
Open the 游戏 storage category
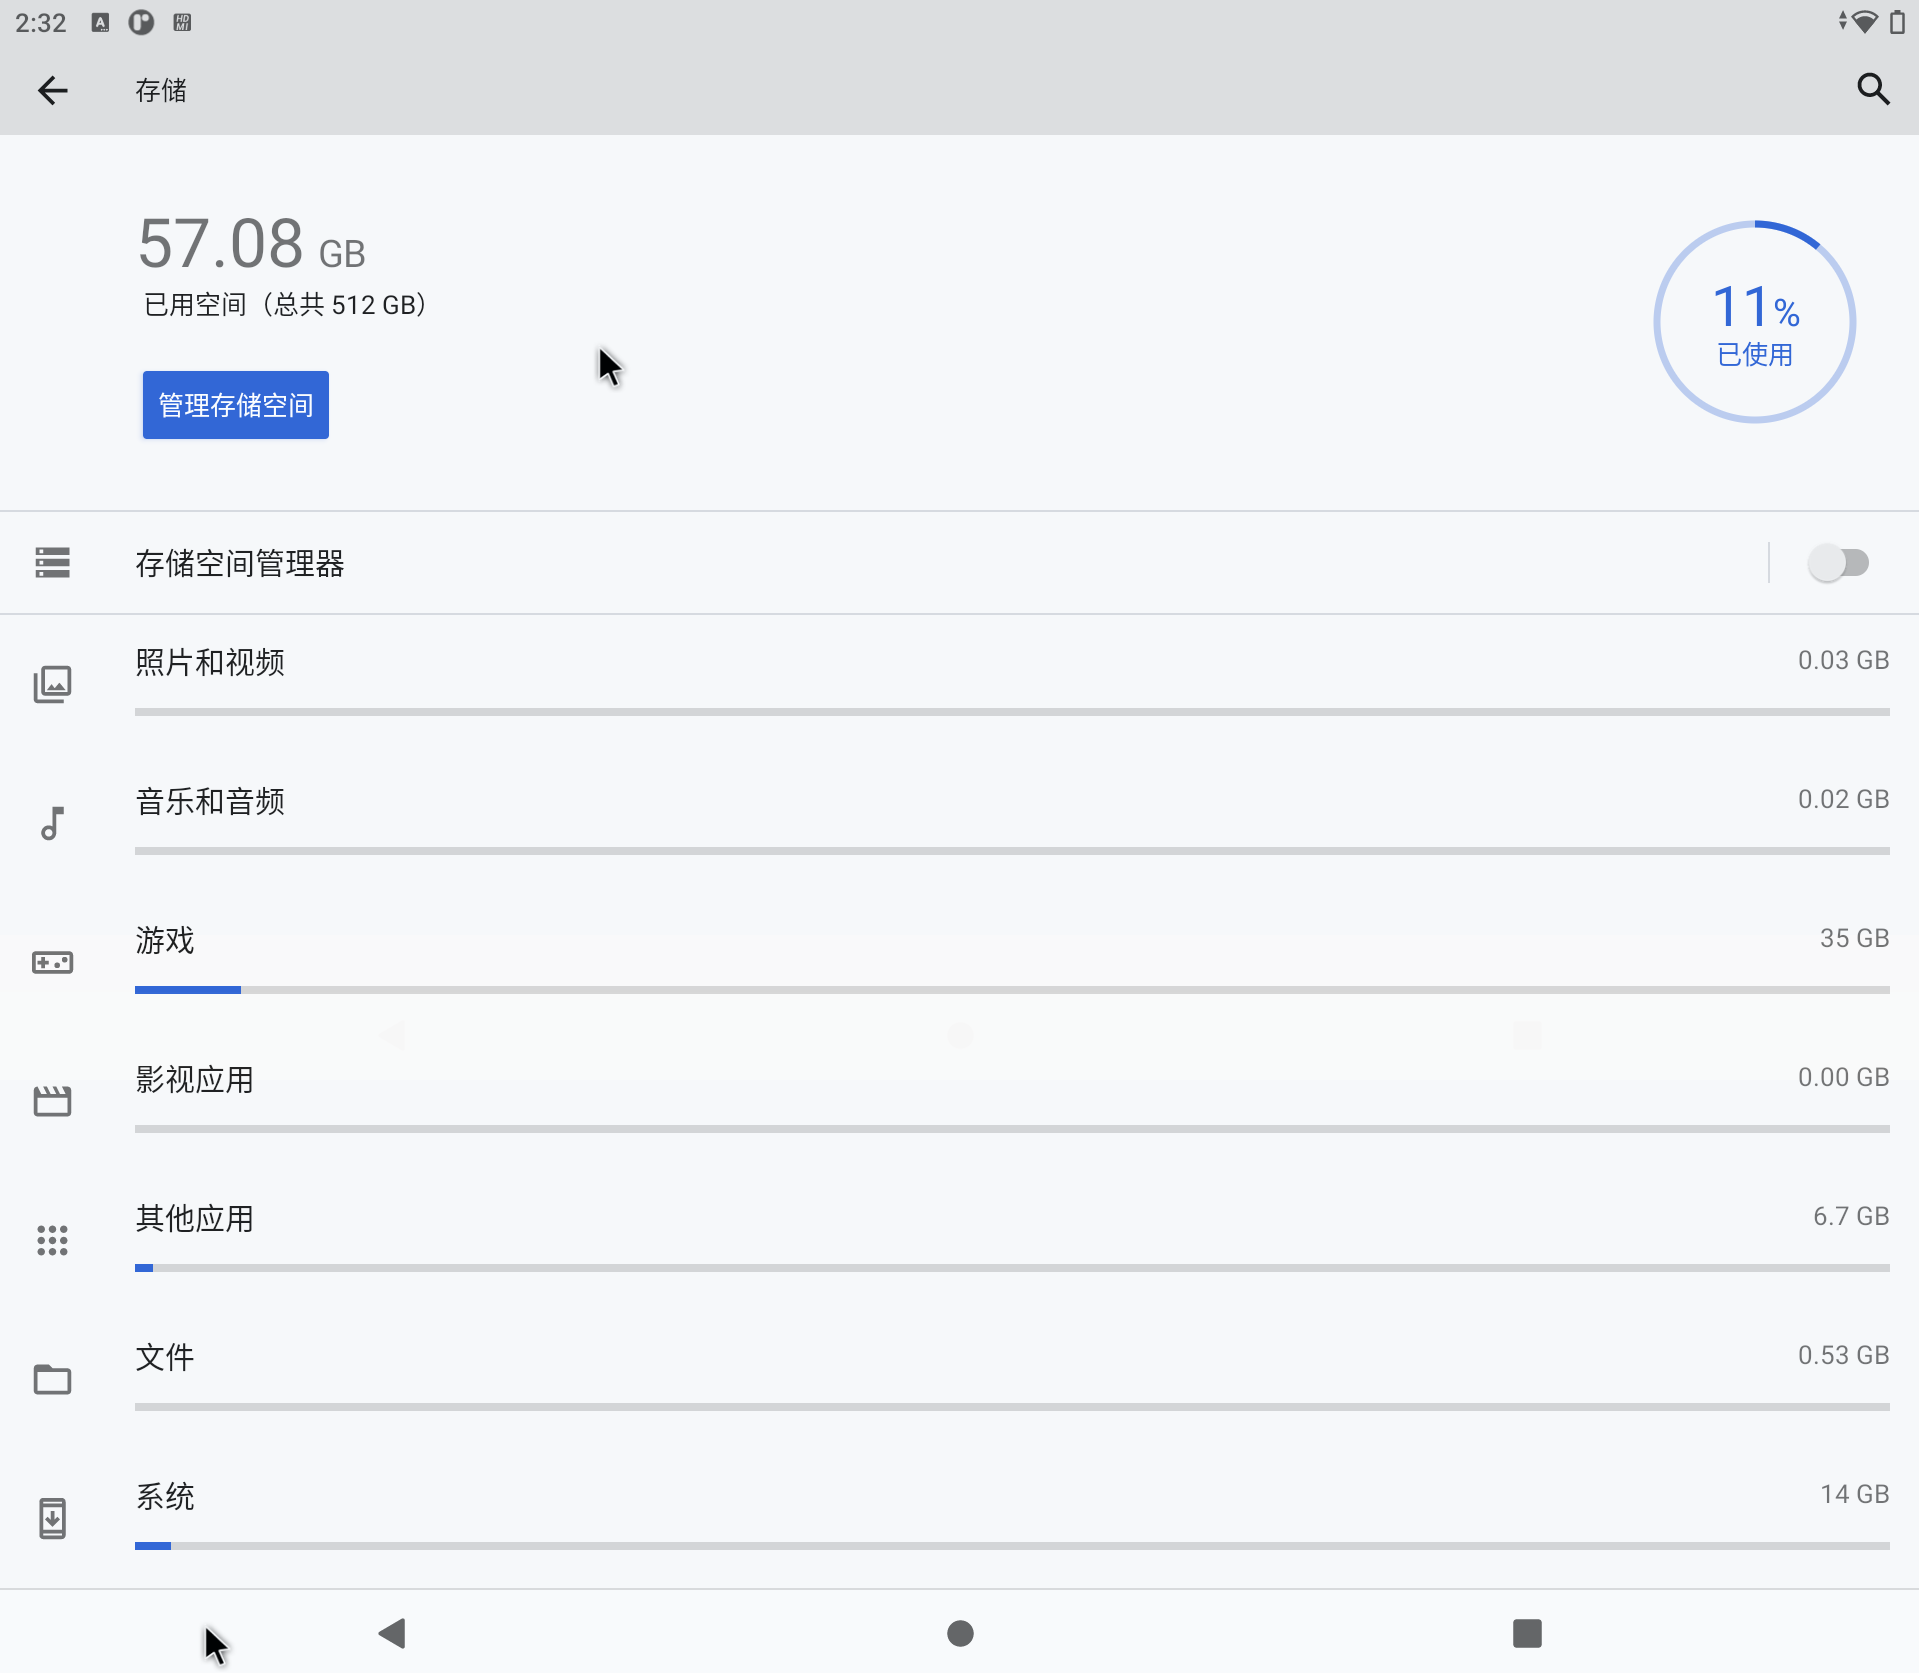point(959,963)
